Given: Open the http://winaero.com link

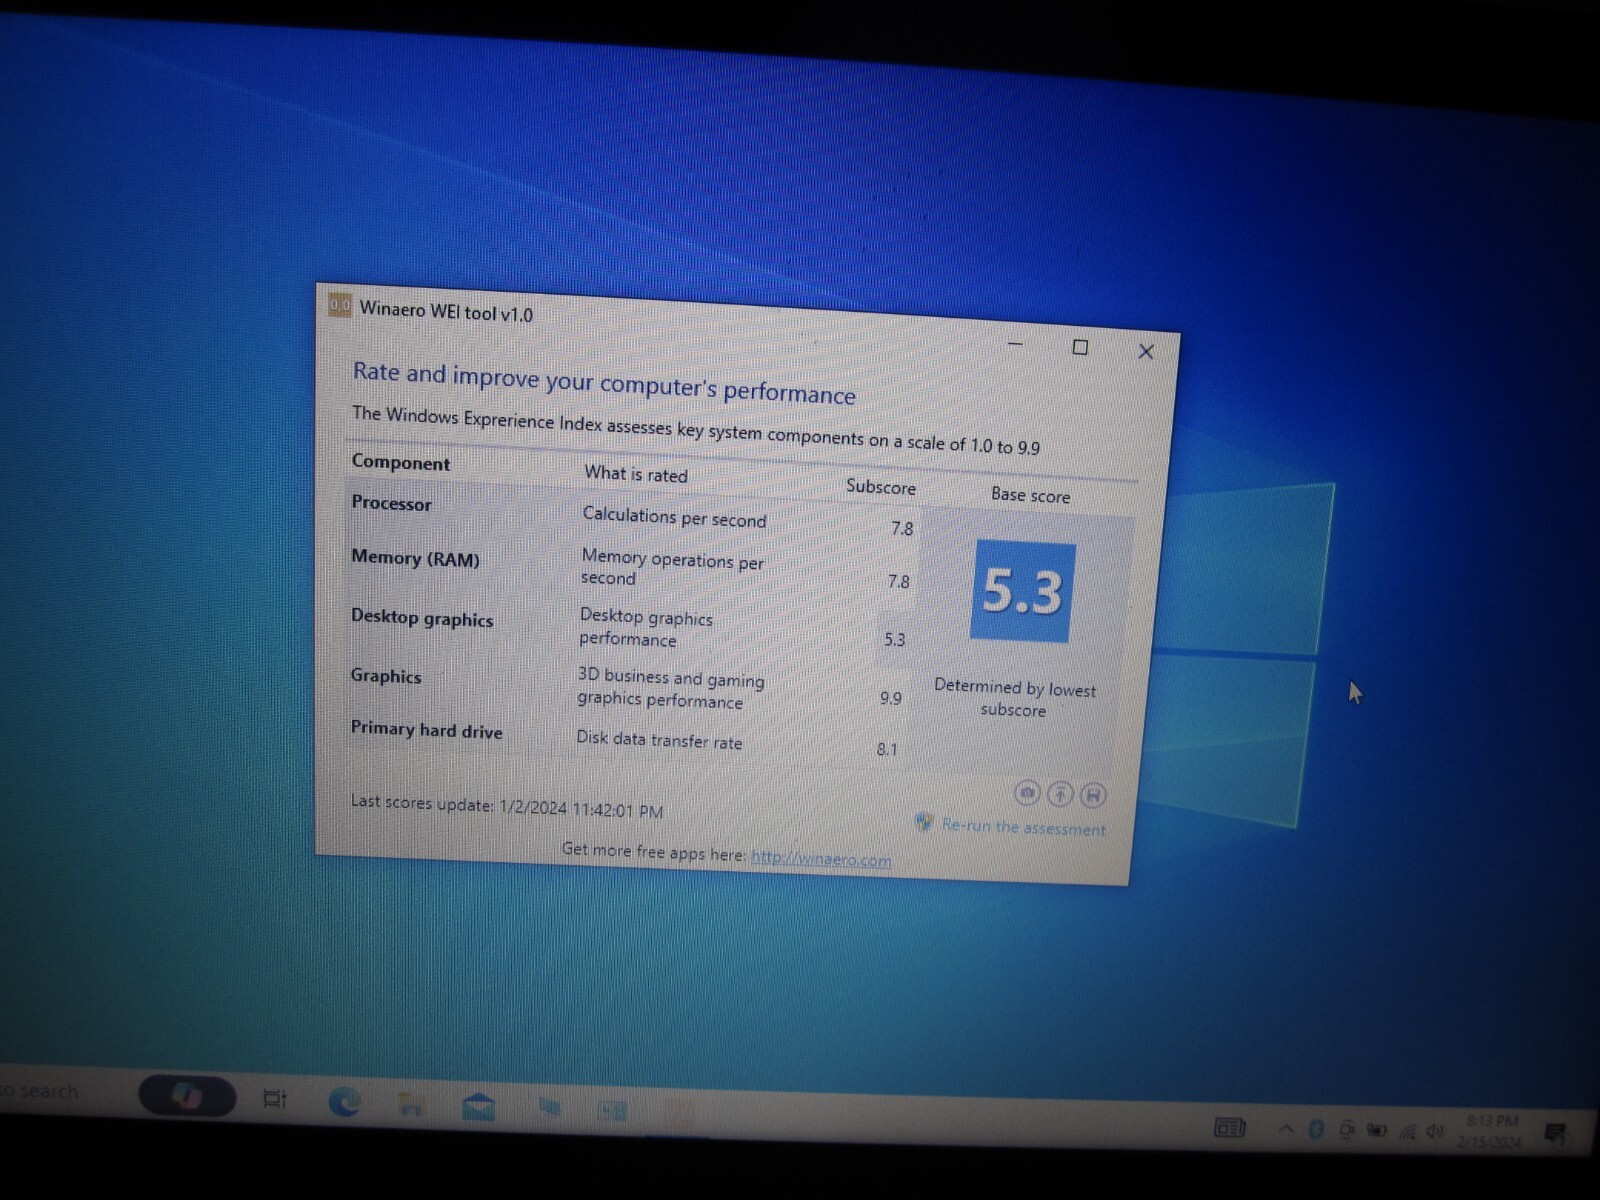Looking at the screenshot, I should click(x=821, y=859).
